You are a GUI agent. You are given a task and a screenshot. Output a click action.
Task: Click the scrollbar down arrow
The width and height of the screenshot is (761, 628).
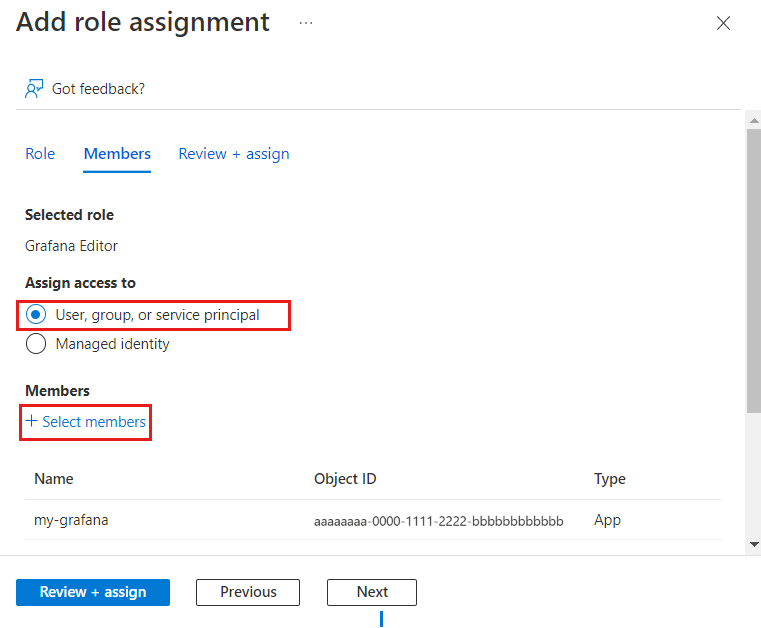tap(754, 544)
